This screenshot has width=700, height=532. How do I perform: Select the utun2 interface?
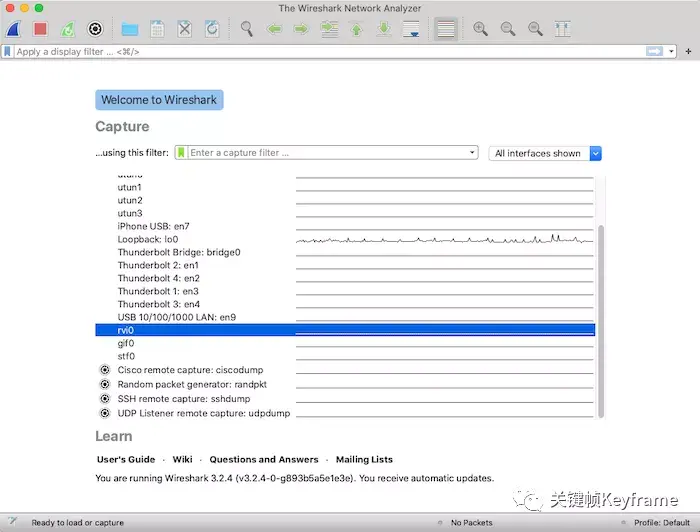345,200
